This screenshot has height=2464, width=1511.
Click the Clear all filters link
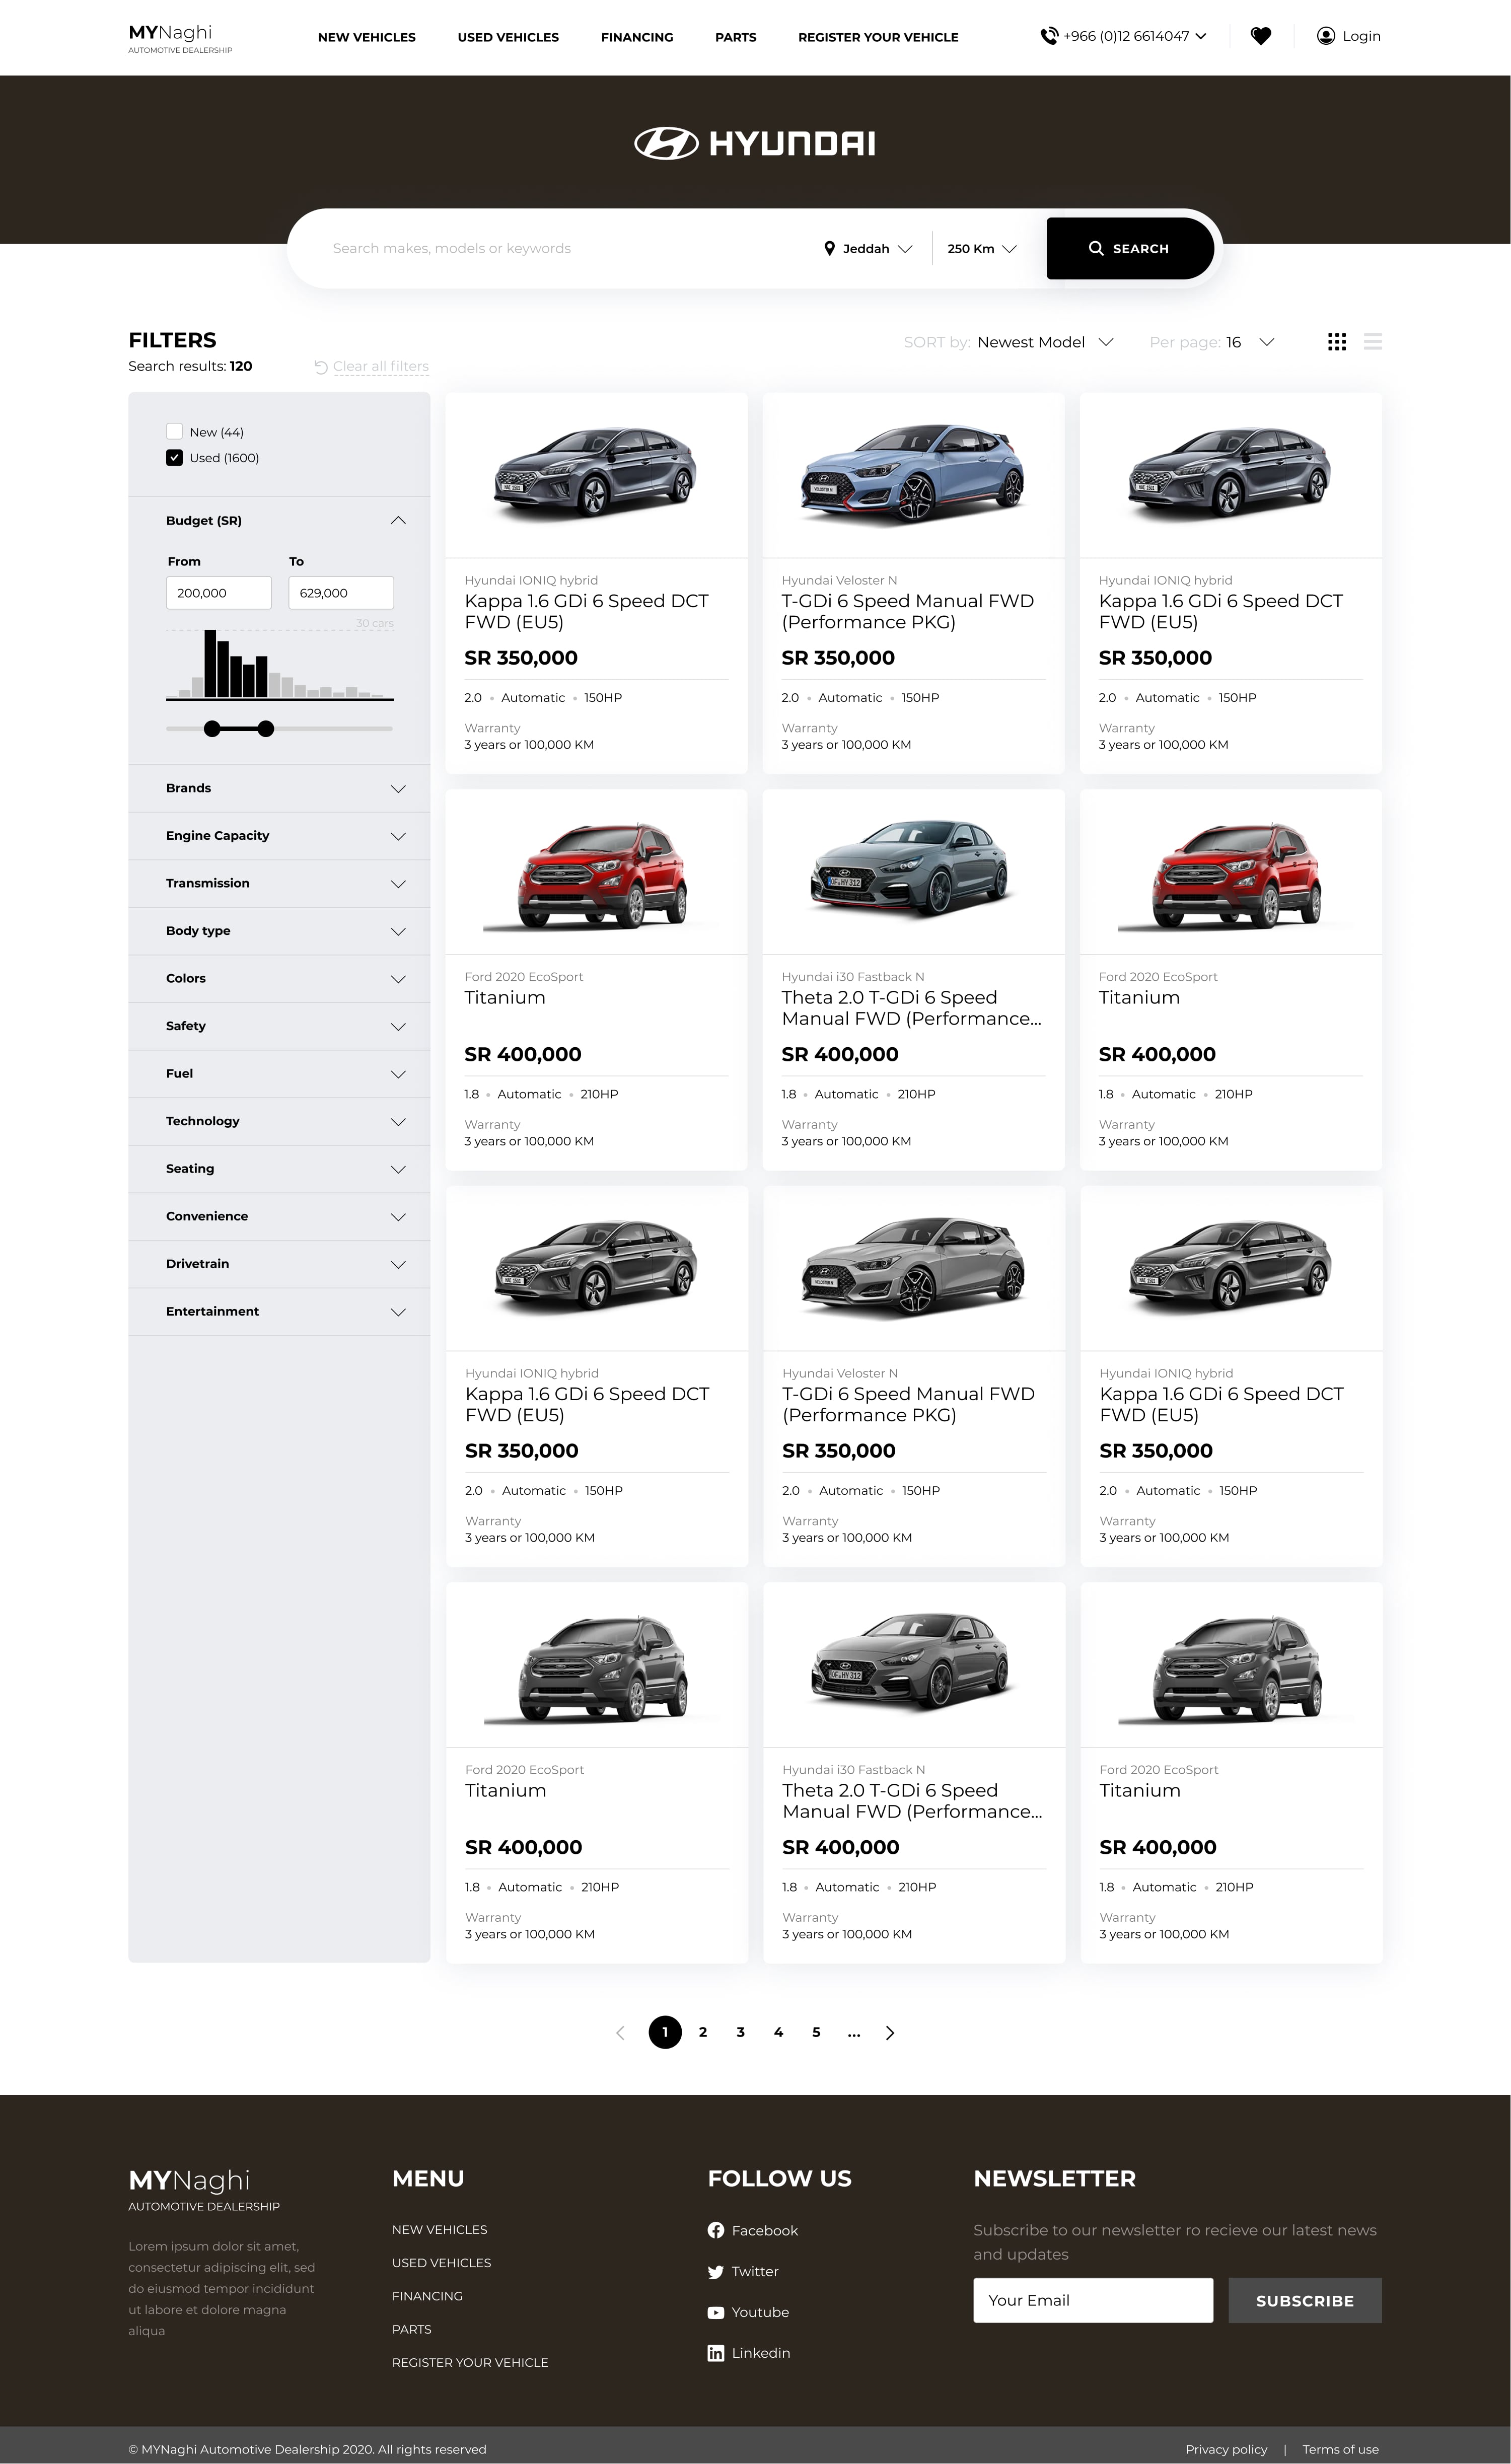381,366
